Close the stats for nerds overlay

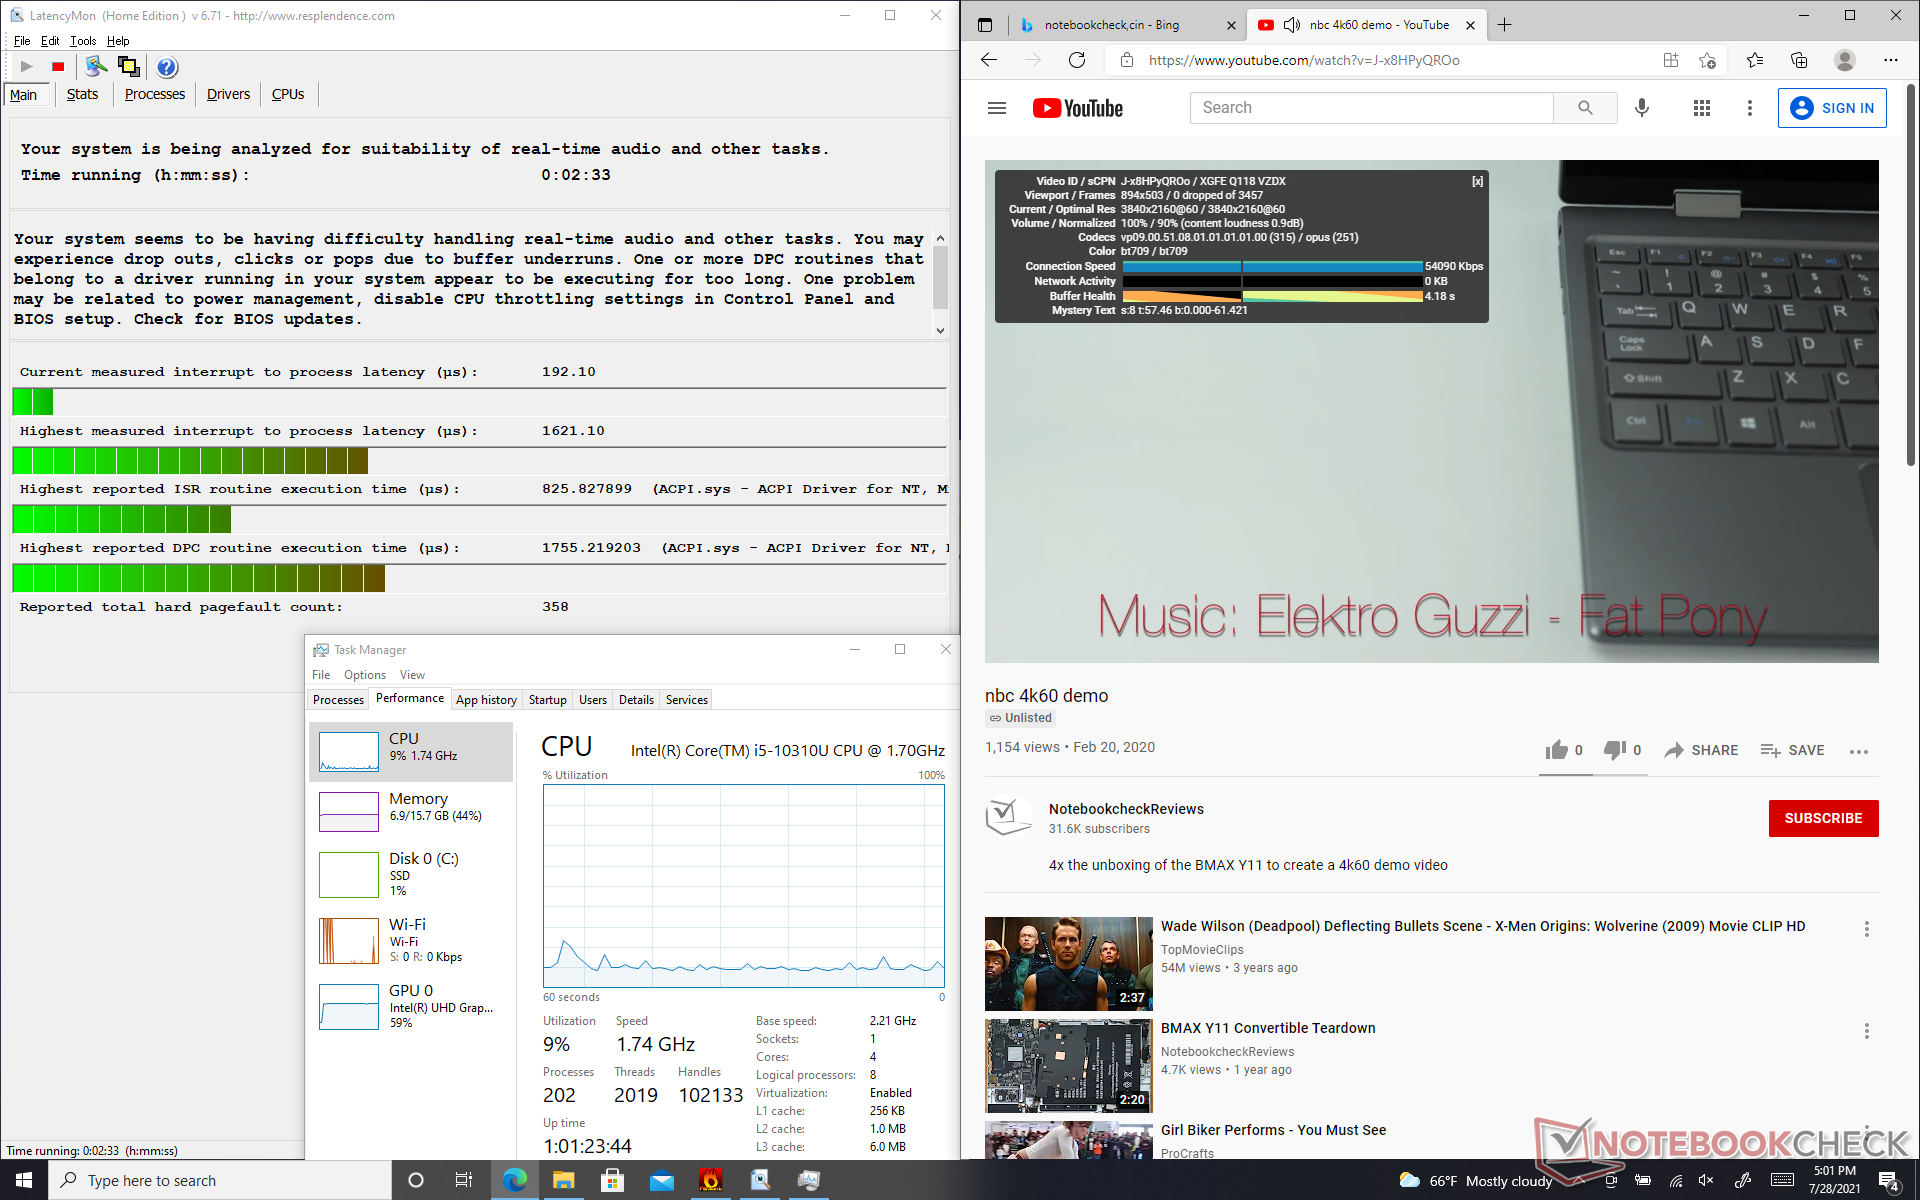point(1477,182)
